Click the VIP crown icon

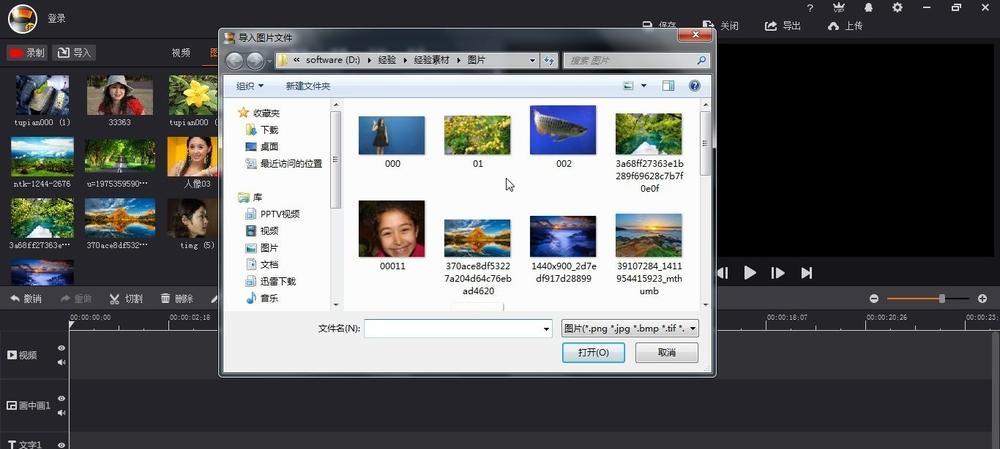click(839, 8)
